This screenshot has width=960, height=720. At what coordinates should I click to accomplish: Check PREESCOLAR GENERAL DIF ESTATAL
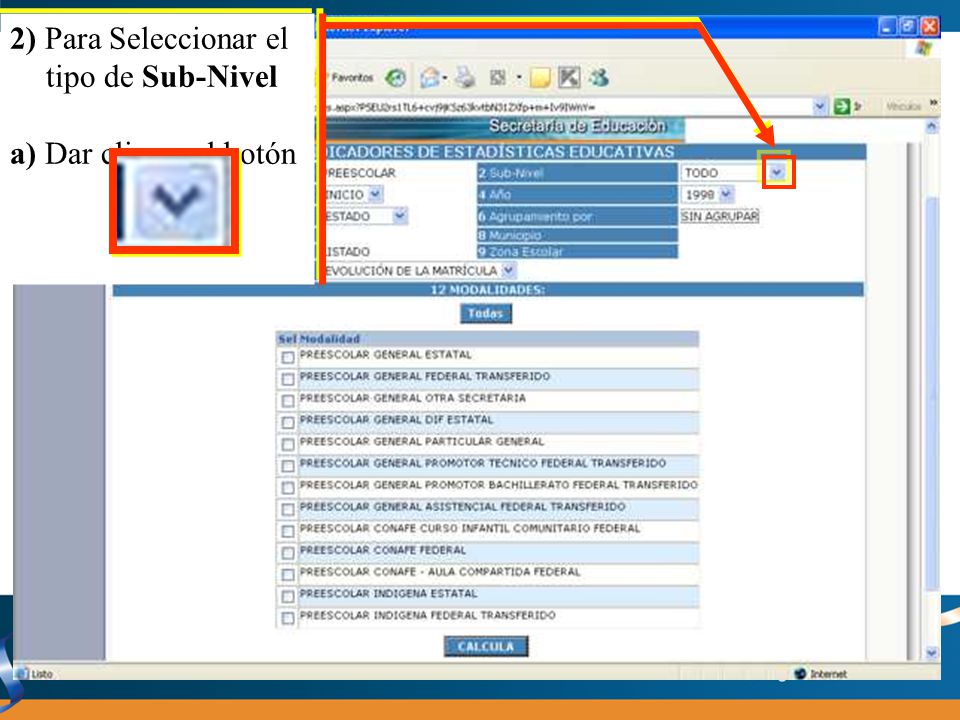coord(288,423)
